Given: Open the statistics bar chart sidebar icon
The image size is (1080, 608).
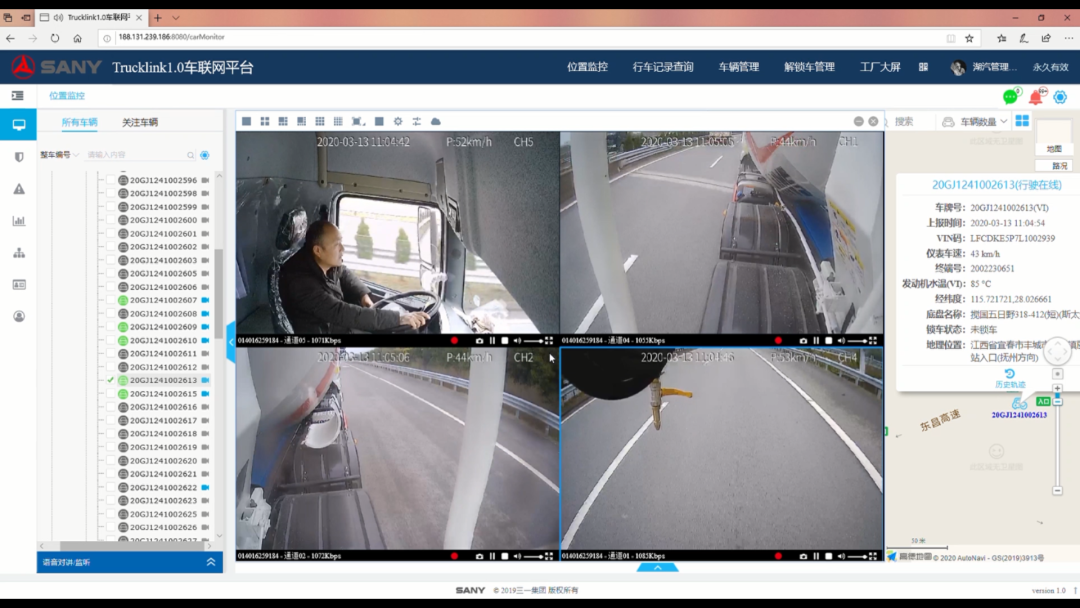Looking at the screenshot, I should (18, 221).
